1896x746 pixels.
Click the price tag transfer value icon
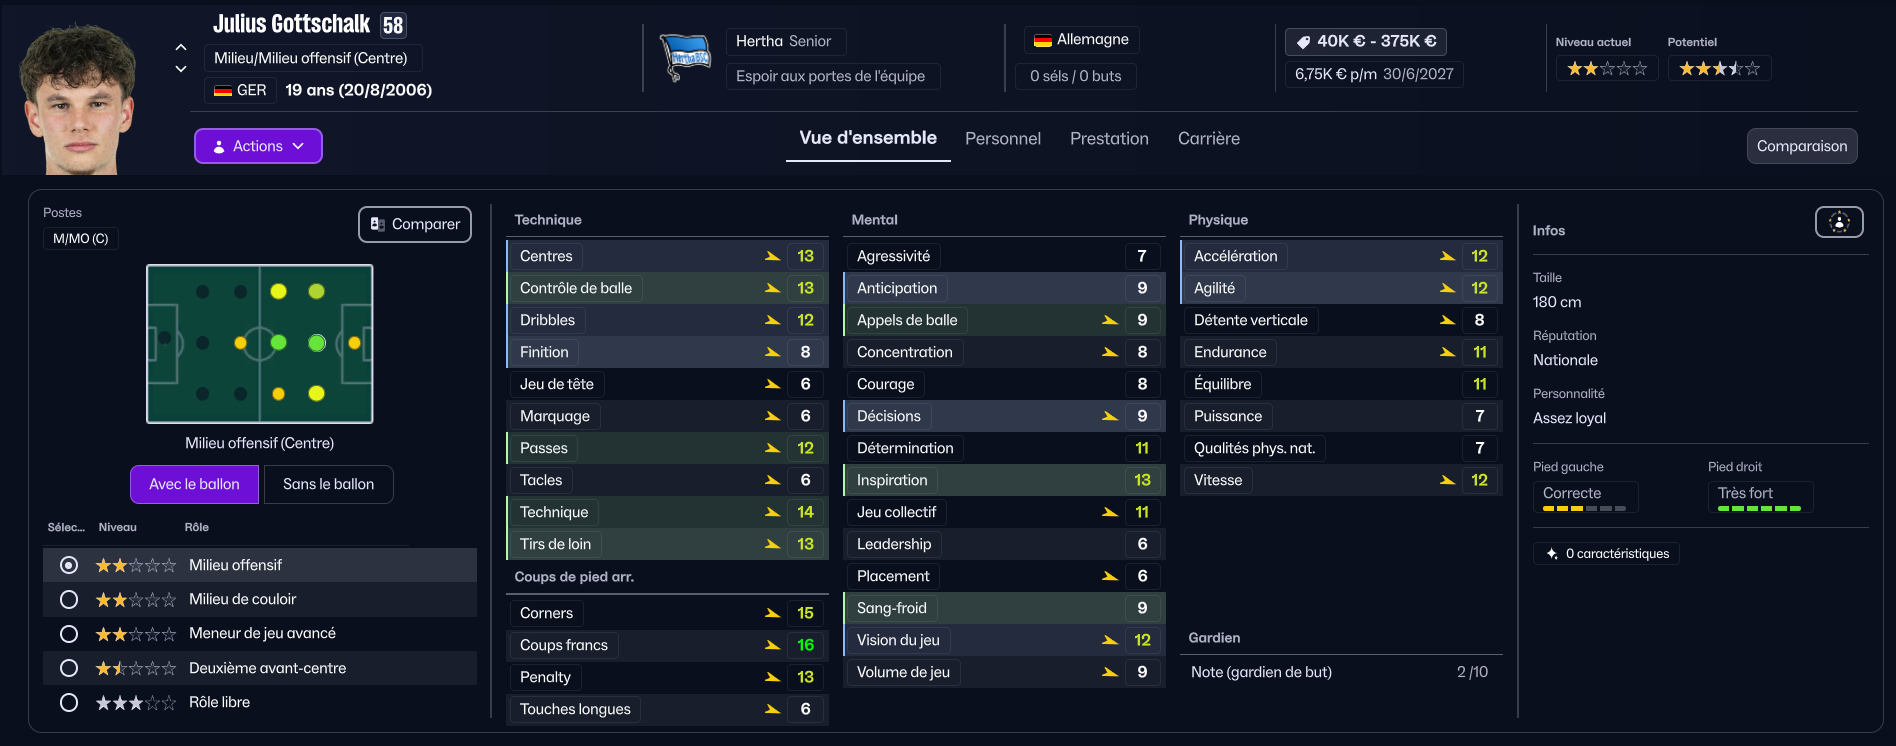[x=1303, y=42]
